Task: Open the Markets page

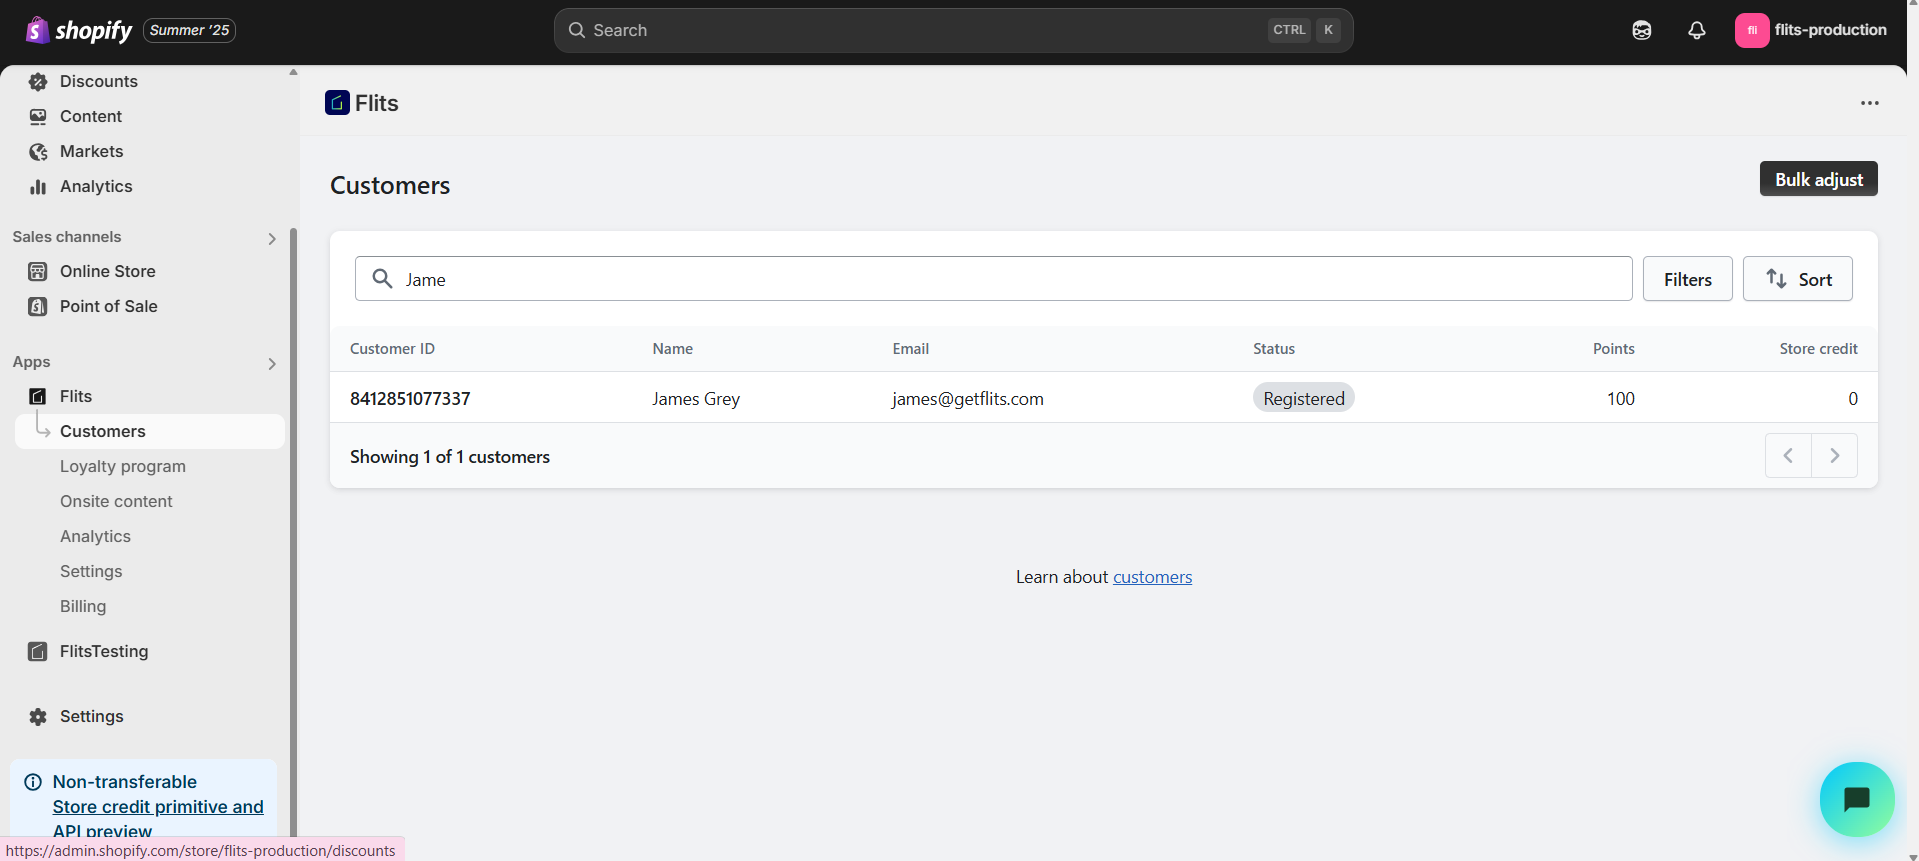Action: point(92,151)
